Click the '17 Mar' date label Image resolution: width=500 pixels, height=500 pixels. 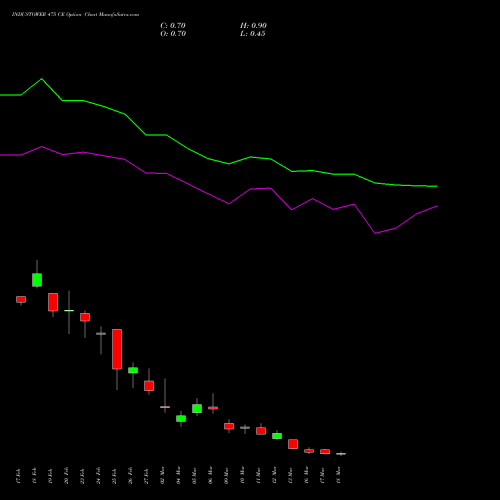[322, 475]
